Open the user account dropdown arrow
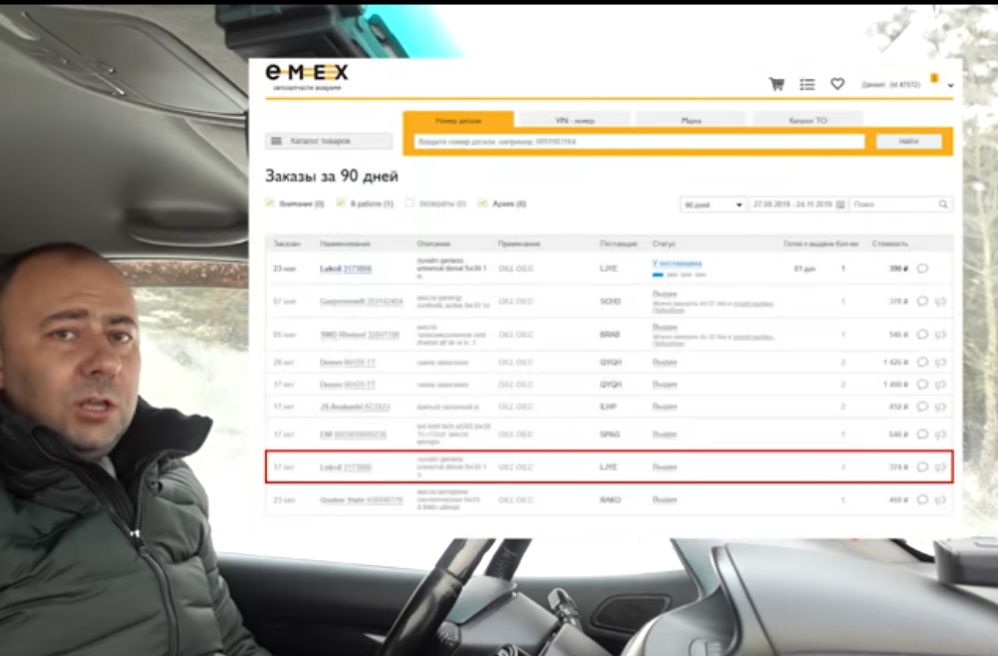Screen dimensions: 998x656 pos(951,86)
